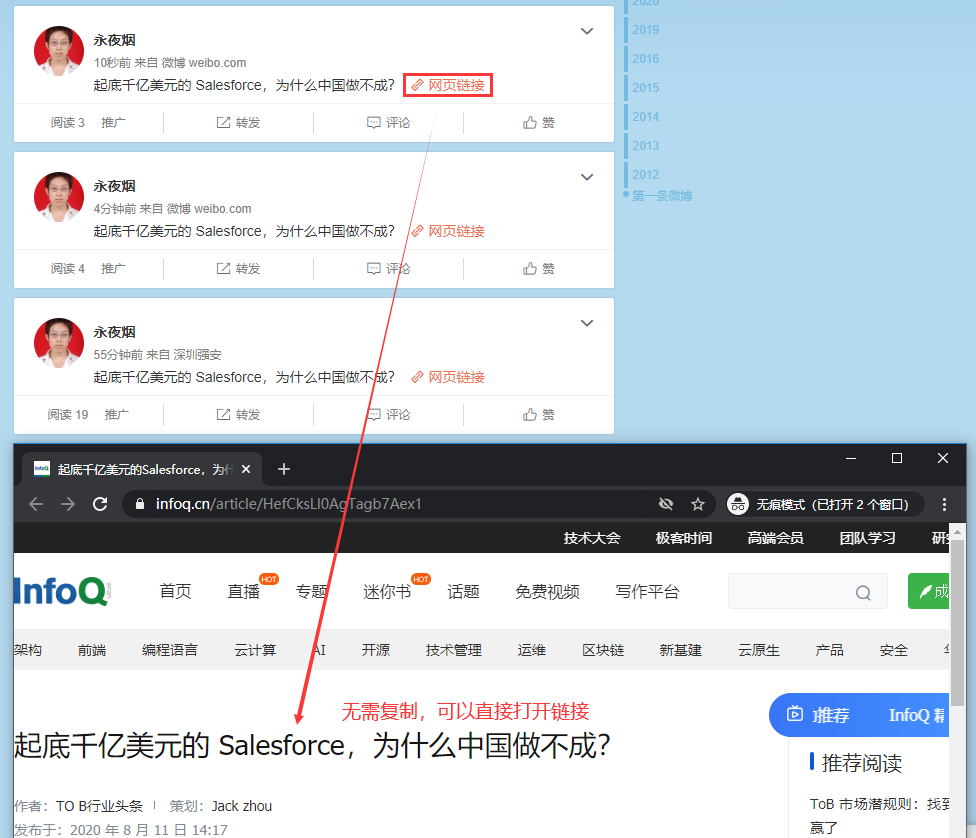
Task: Open 直播 in InfoQ navigation
Action: pyautogui.click(x=243, y=591)
